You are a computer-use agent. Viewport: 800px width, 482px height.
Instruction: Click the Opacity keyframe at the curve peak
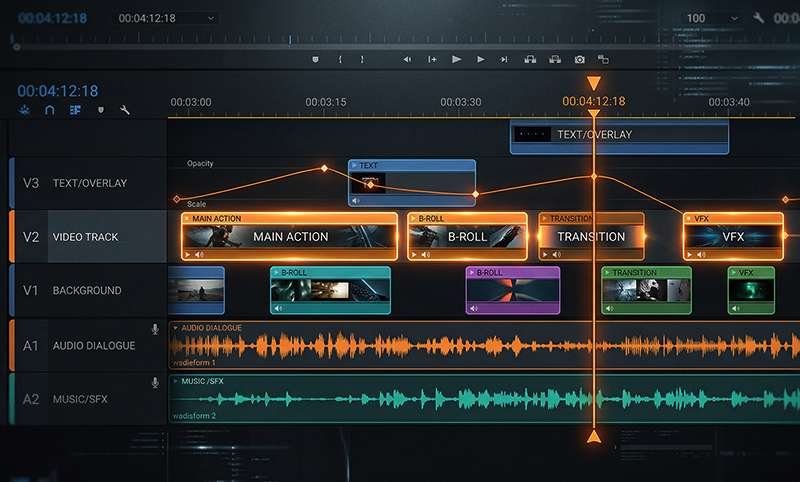tap(324, 169)
